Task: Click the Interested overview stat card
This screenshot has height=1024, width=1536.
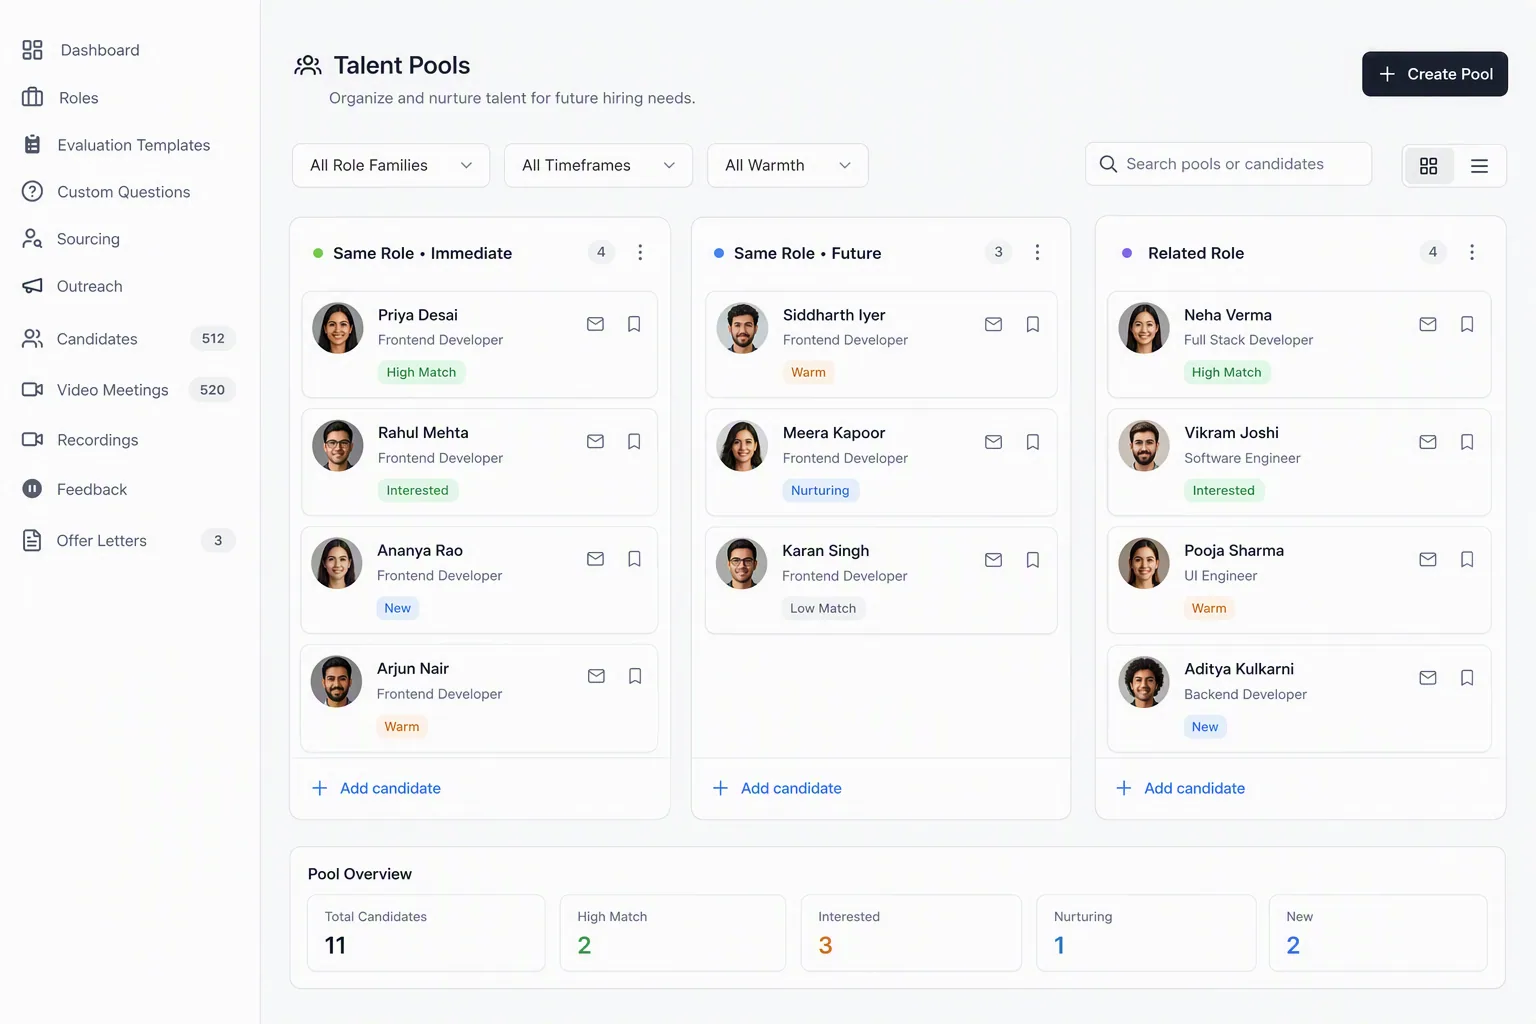Action: click(911, 933)
